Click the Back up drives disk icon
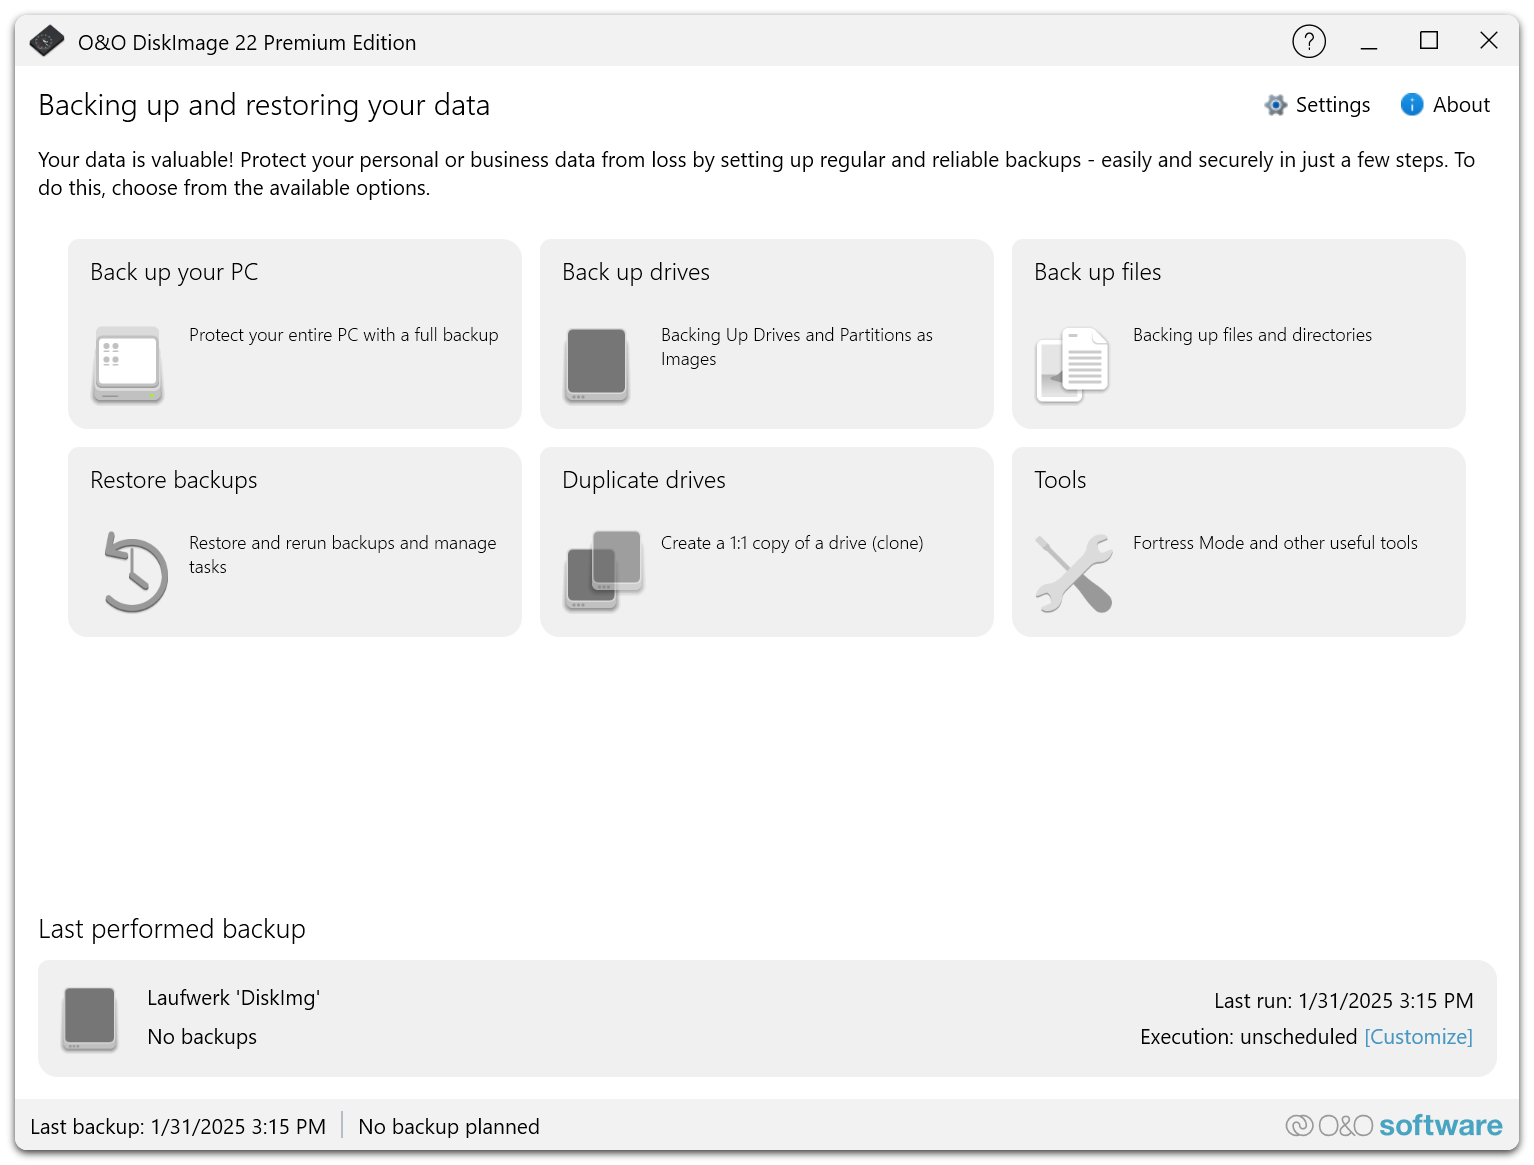 click(x=597, y=364)
